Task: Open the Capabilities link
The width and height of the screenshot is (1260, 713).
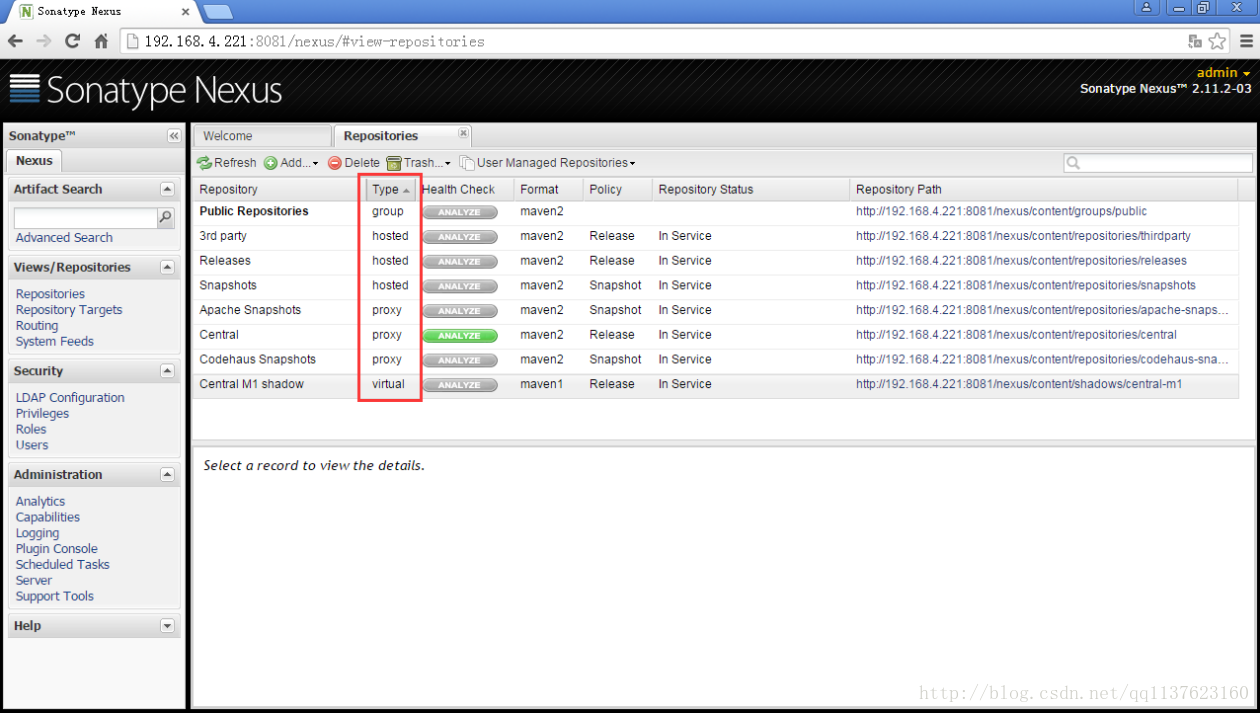Action: coord(48,518)
